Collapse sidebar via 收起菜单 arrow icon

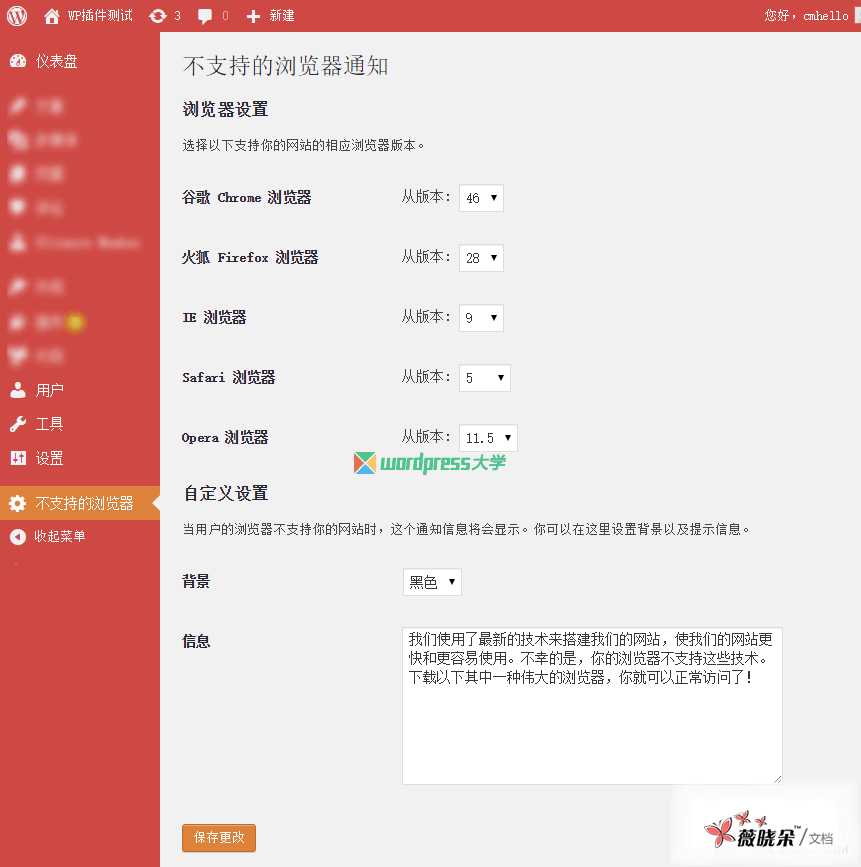(x=19, y=537)
